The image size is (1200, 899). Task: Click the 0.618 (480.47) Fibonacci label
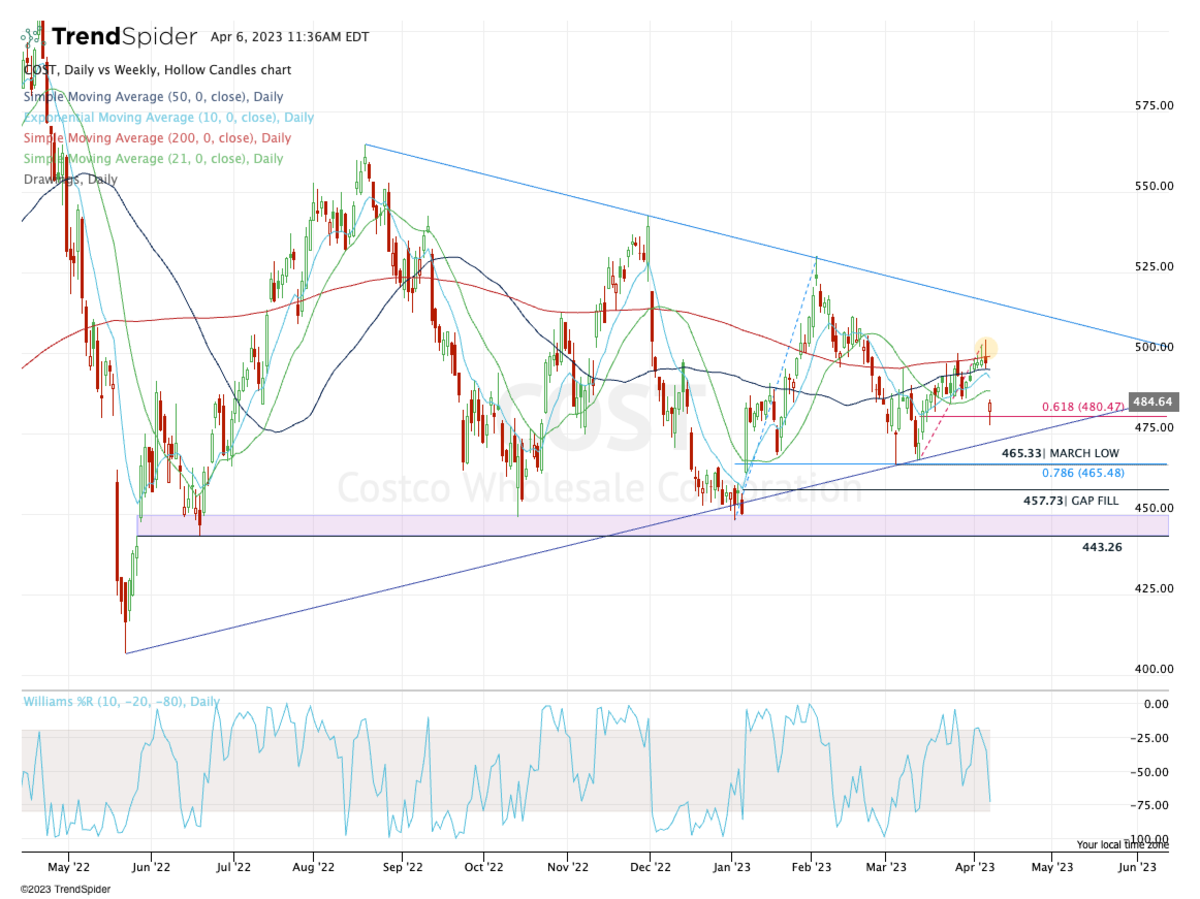point(1083,407)
